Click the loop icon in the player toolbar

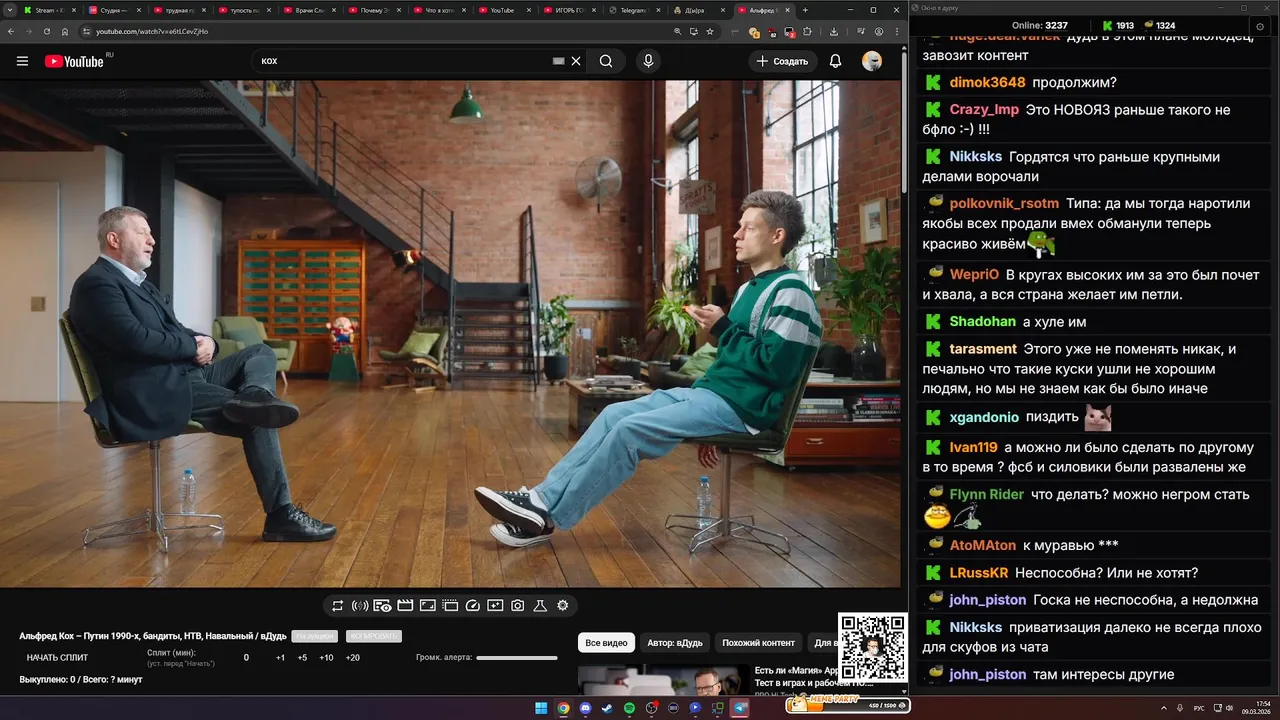pyautogui.click(x=338, y=605)
